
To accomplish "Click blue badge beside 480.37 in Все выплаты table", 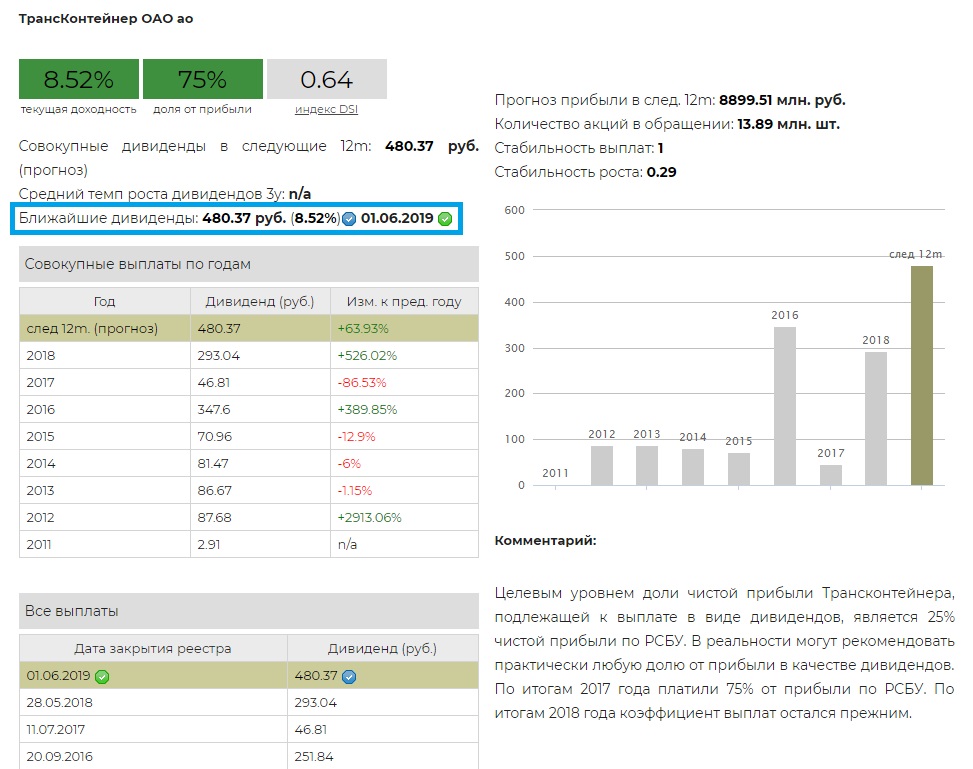I will pyautogui.click(x=349, y=676).
